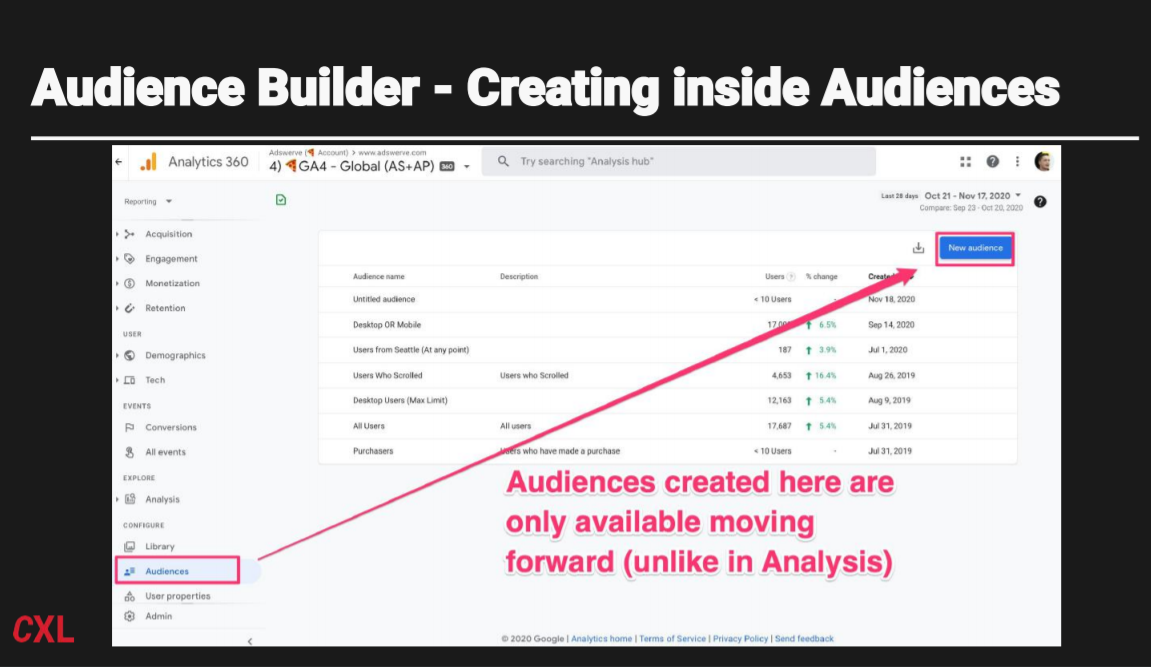Open the three-dot overflow menu icon
The height and width of the screenshot is (667, 1151).
(x=1017, y=160)
